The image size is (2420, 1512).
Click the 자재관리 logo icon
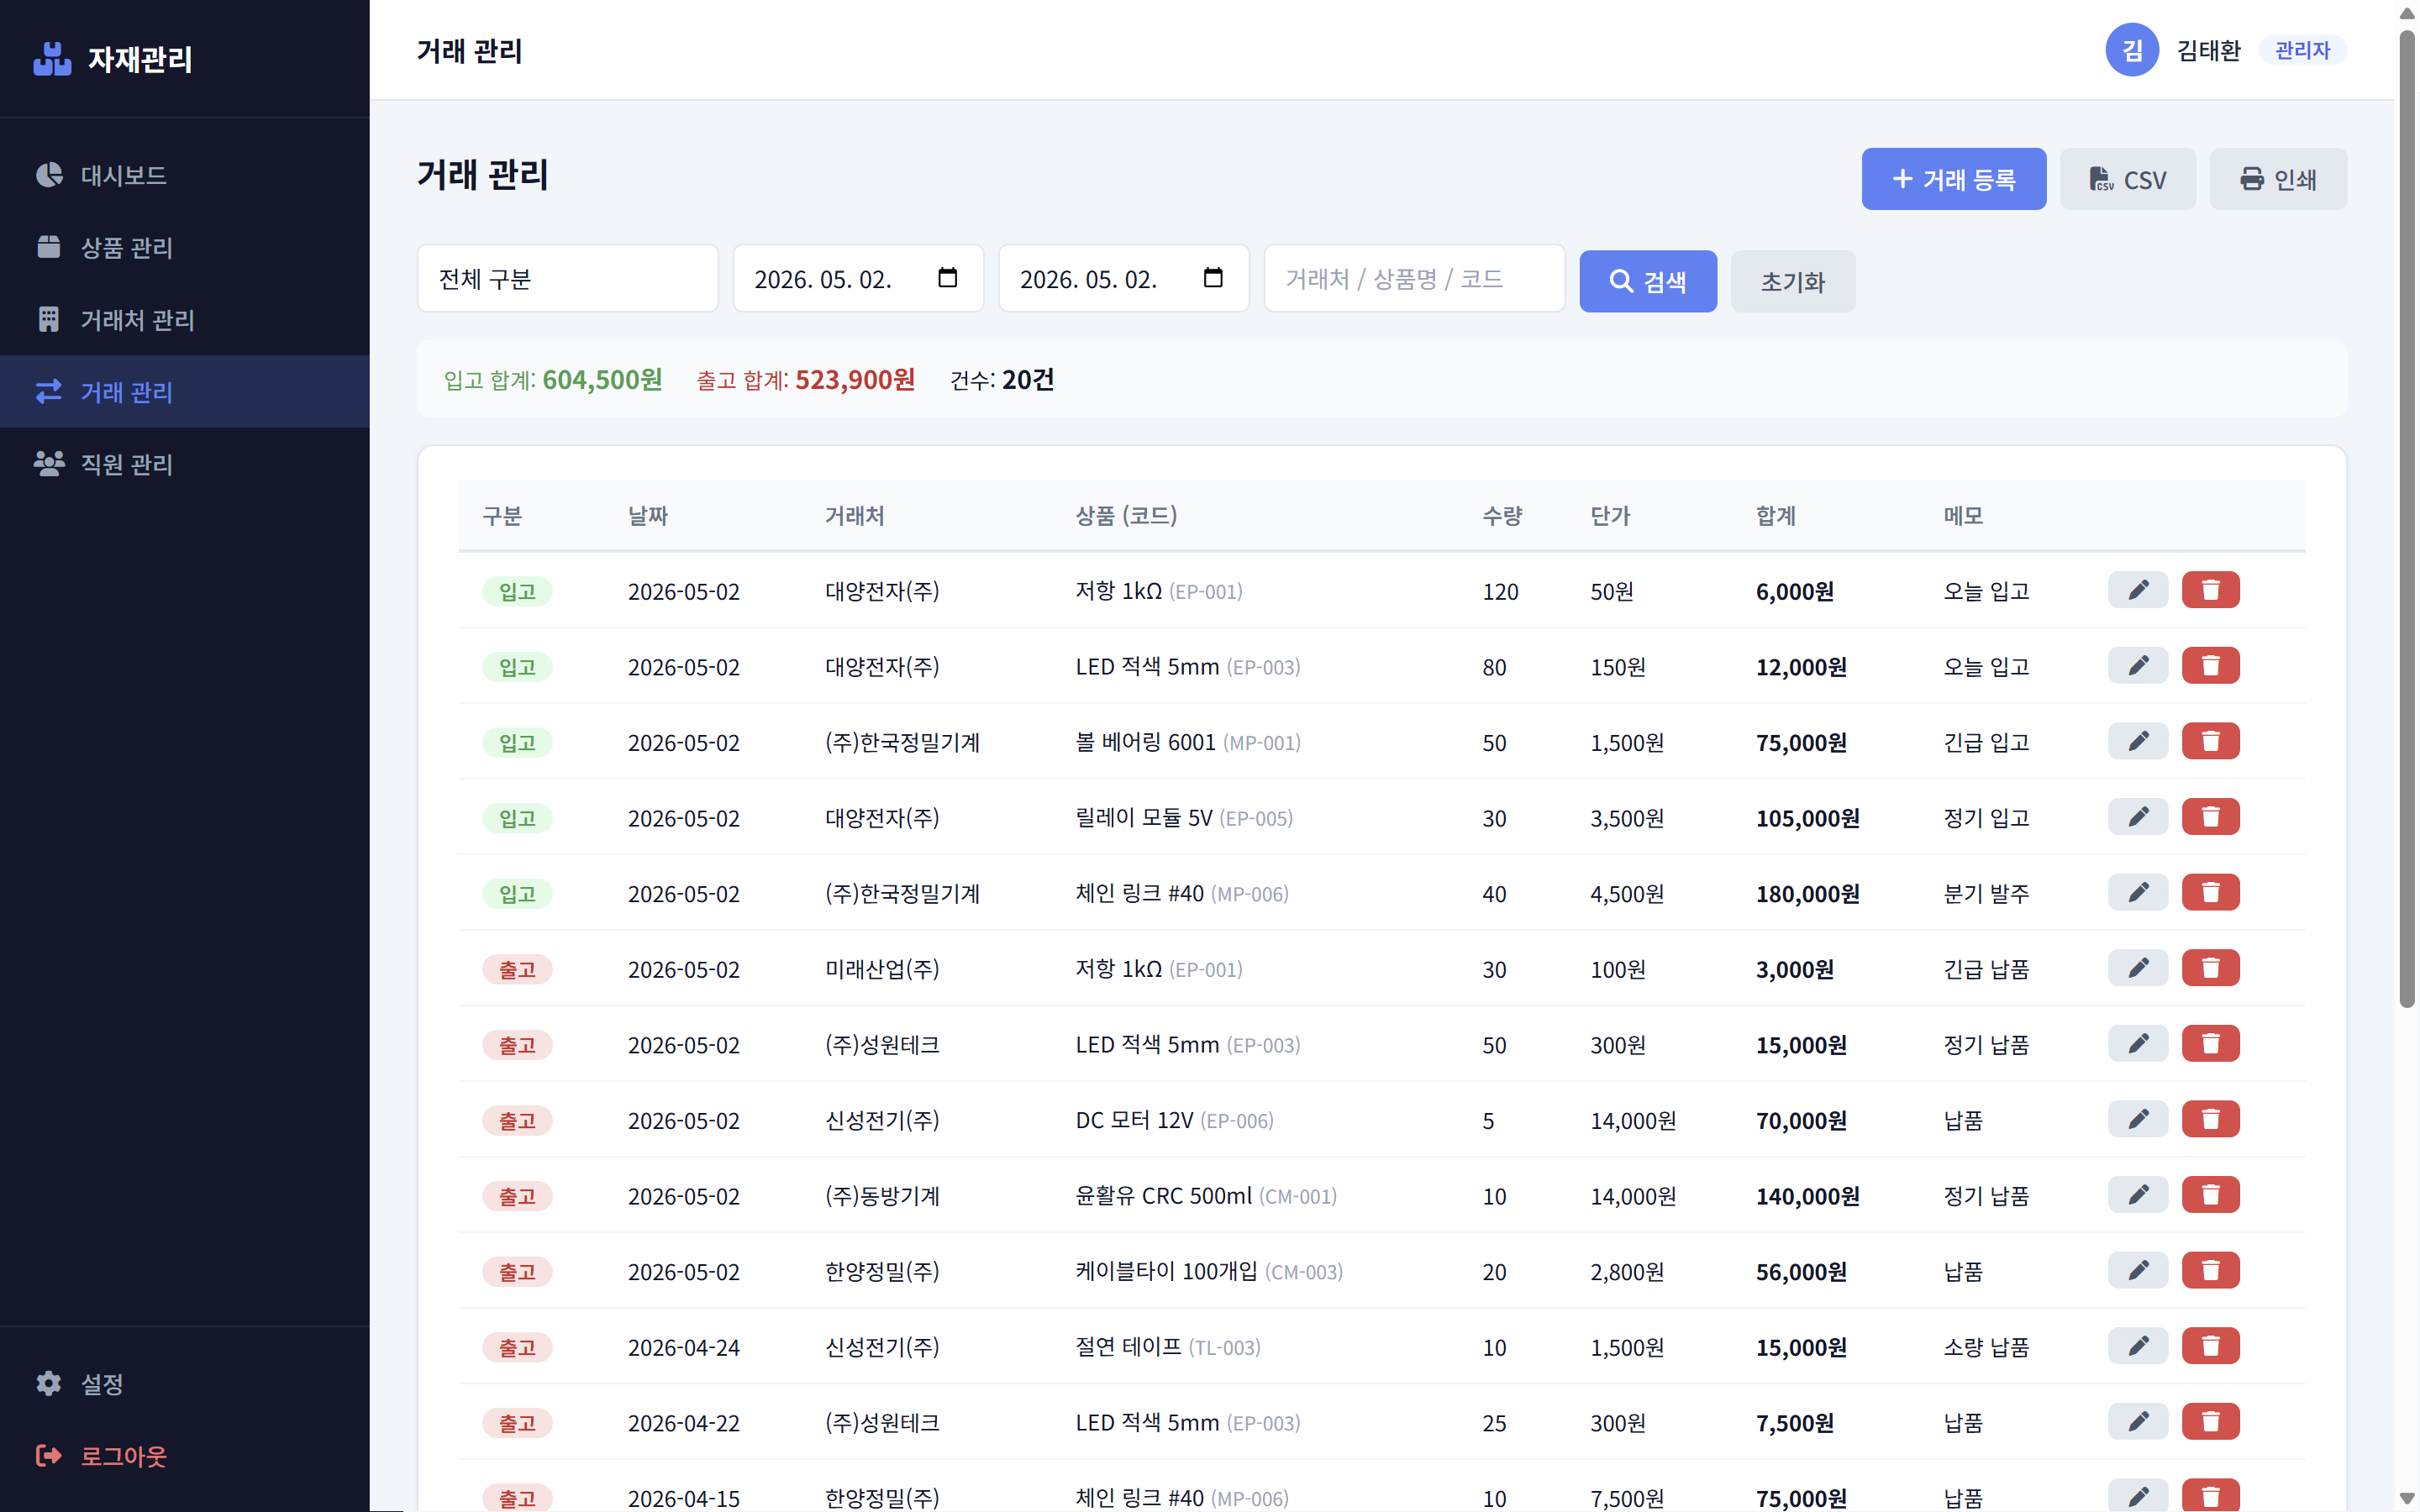[52, 59]
